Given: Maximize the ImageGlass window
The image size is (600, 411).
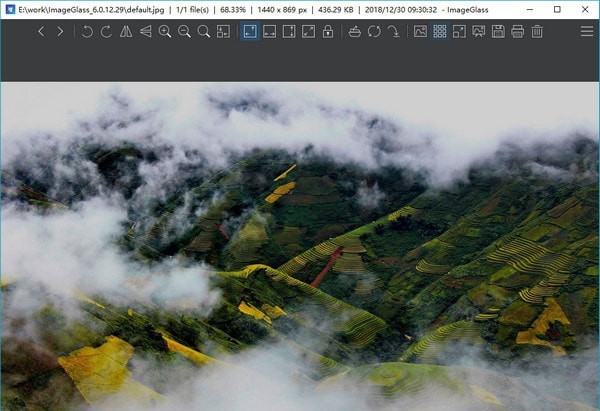Looking at the screenshot, I should coord(557,9).
